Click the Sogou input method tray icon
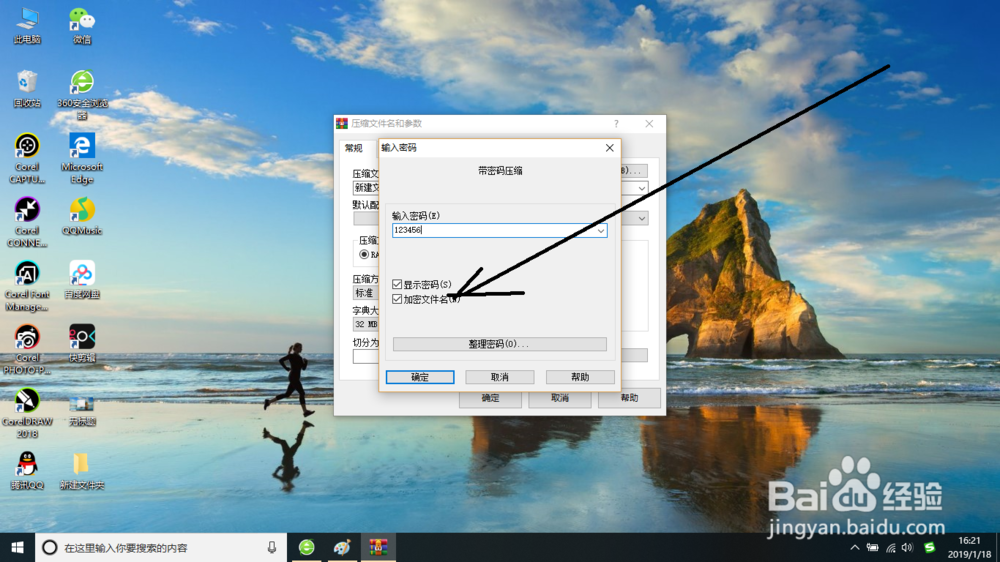The image size is (1000, 562). pyautogui.click(x=930, y=547)
